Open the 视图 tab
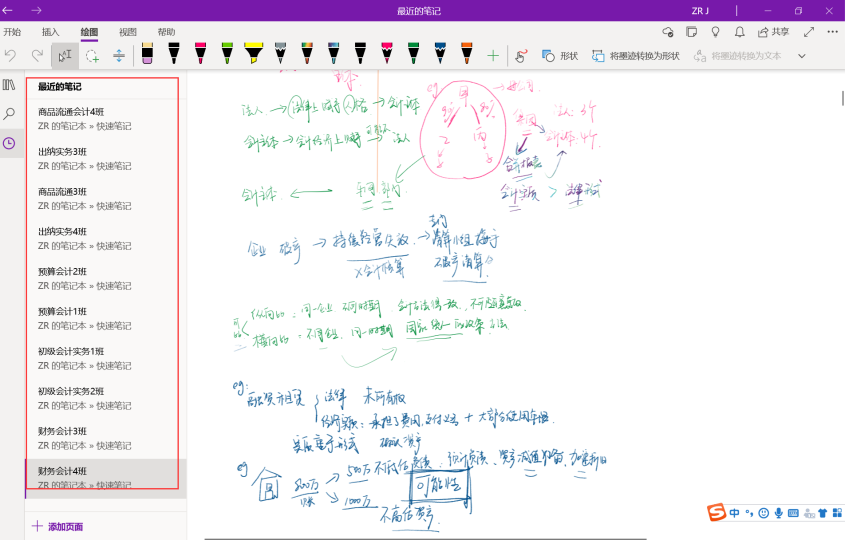Screen dimensions: 845x540 128,32
